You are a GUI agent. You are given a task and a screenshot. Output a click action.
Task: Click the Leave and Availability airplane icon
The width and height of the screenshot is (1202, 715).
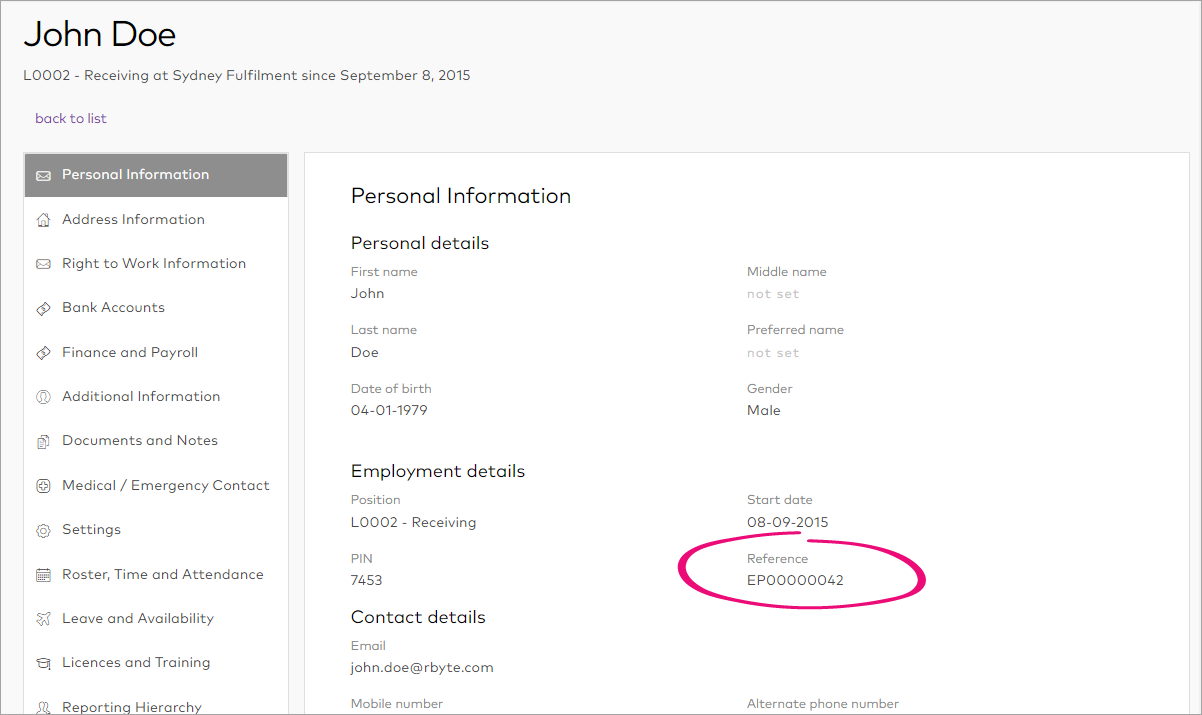tap(43, 619)
